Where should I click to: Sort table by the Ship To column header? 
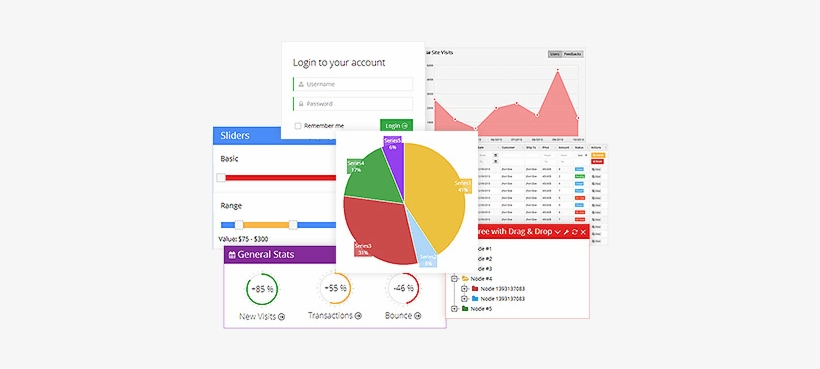[532, 148]
